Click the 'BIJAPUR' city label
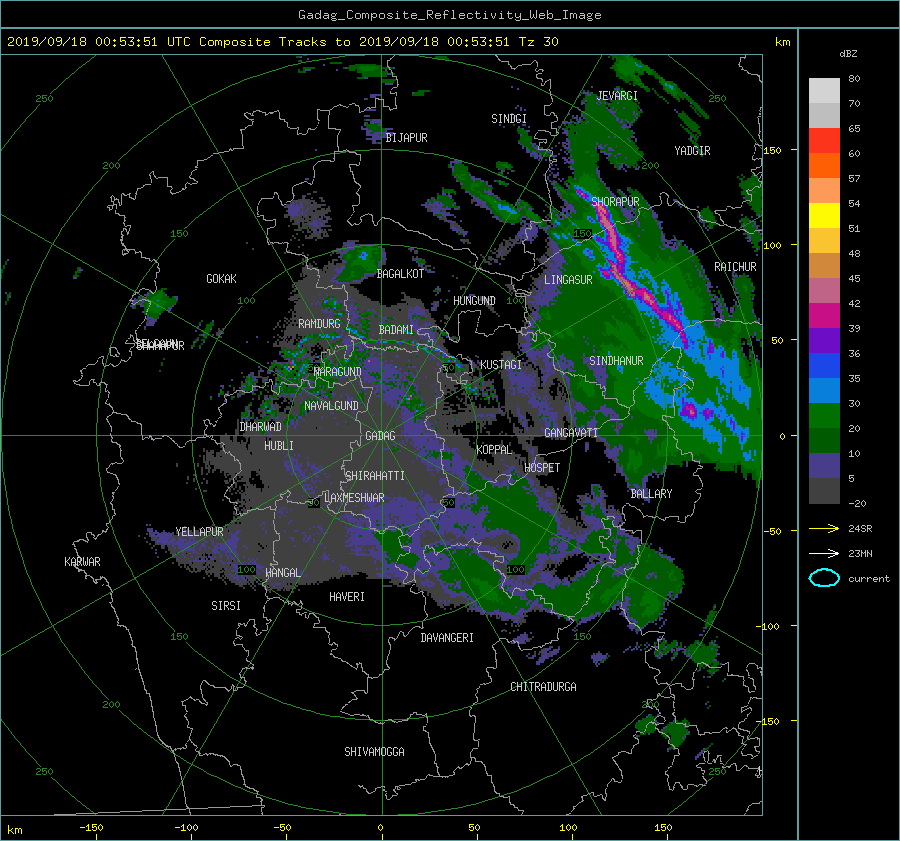This screenshot has width=900, height=841. (406, 138)
